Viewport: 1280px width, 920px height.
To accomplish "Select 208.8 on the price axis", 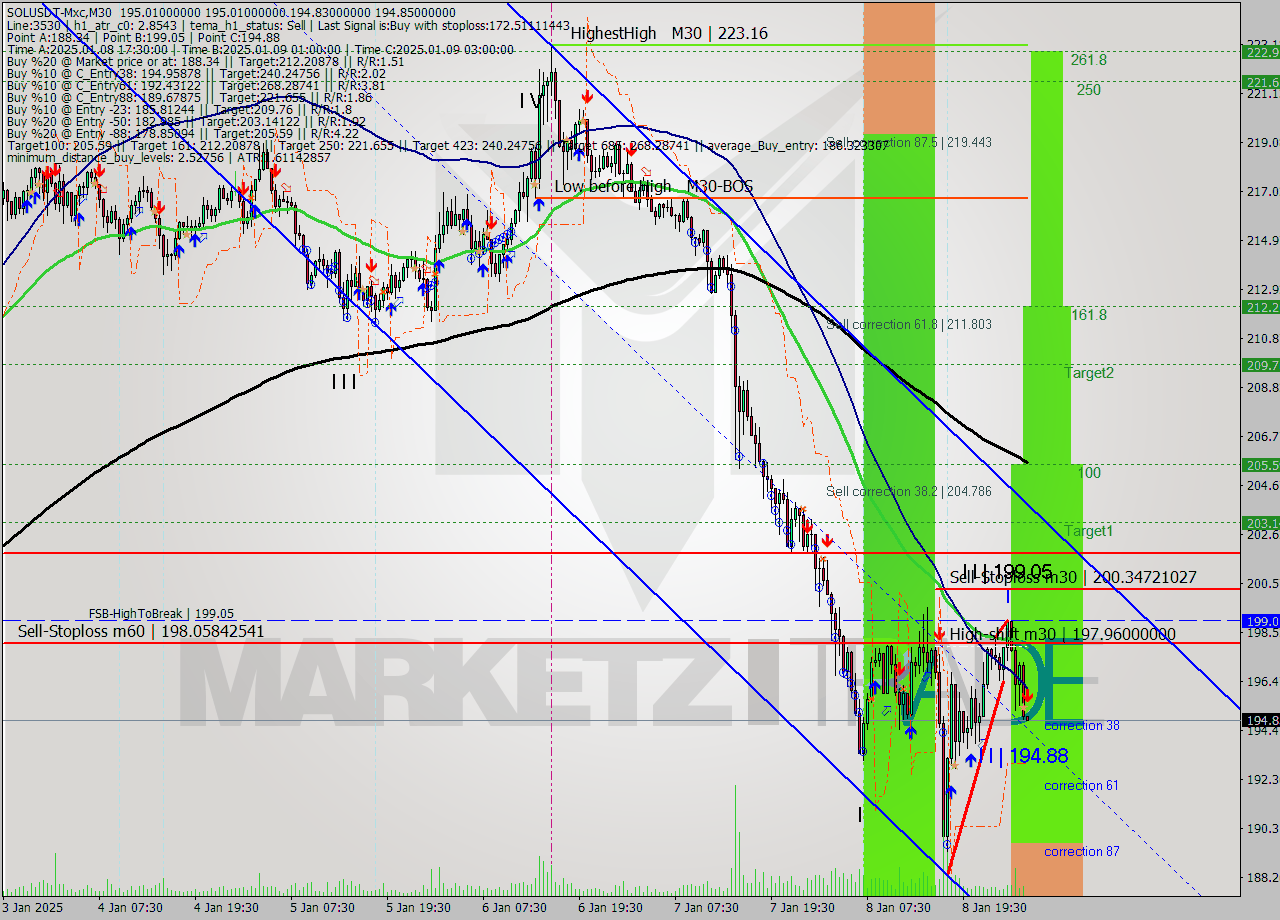I will tap(1262, 387).
